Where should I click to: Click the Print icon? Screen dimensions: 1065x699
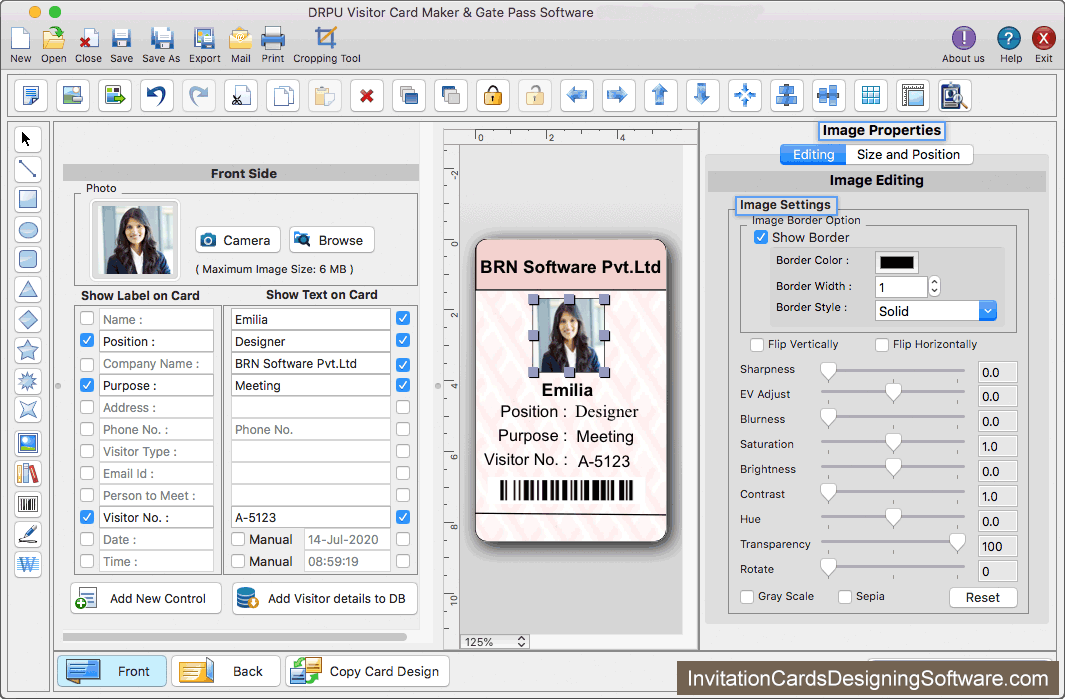tap(273, 39)
